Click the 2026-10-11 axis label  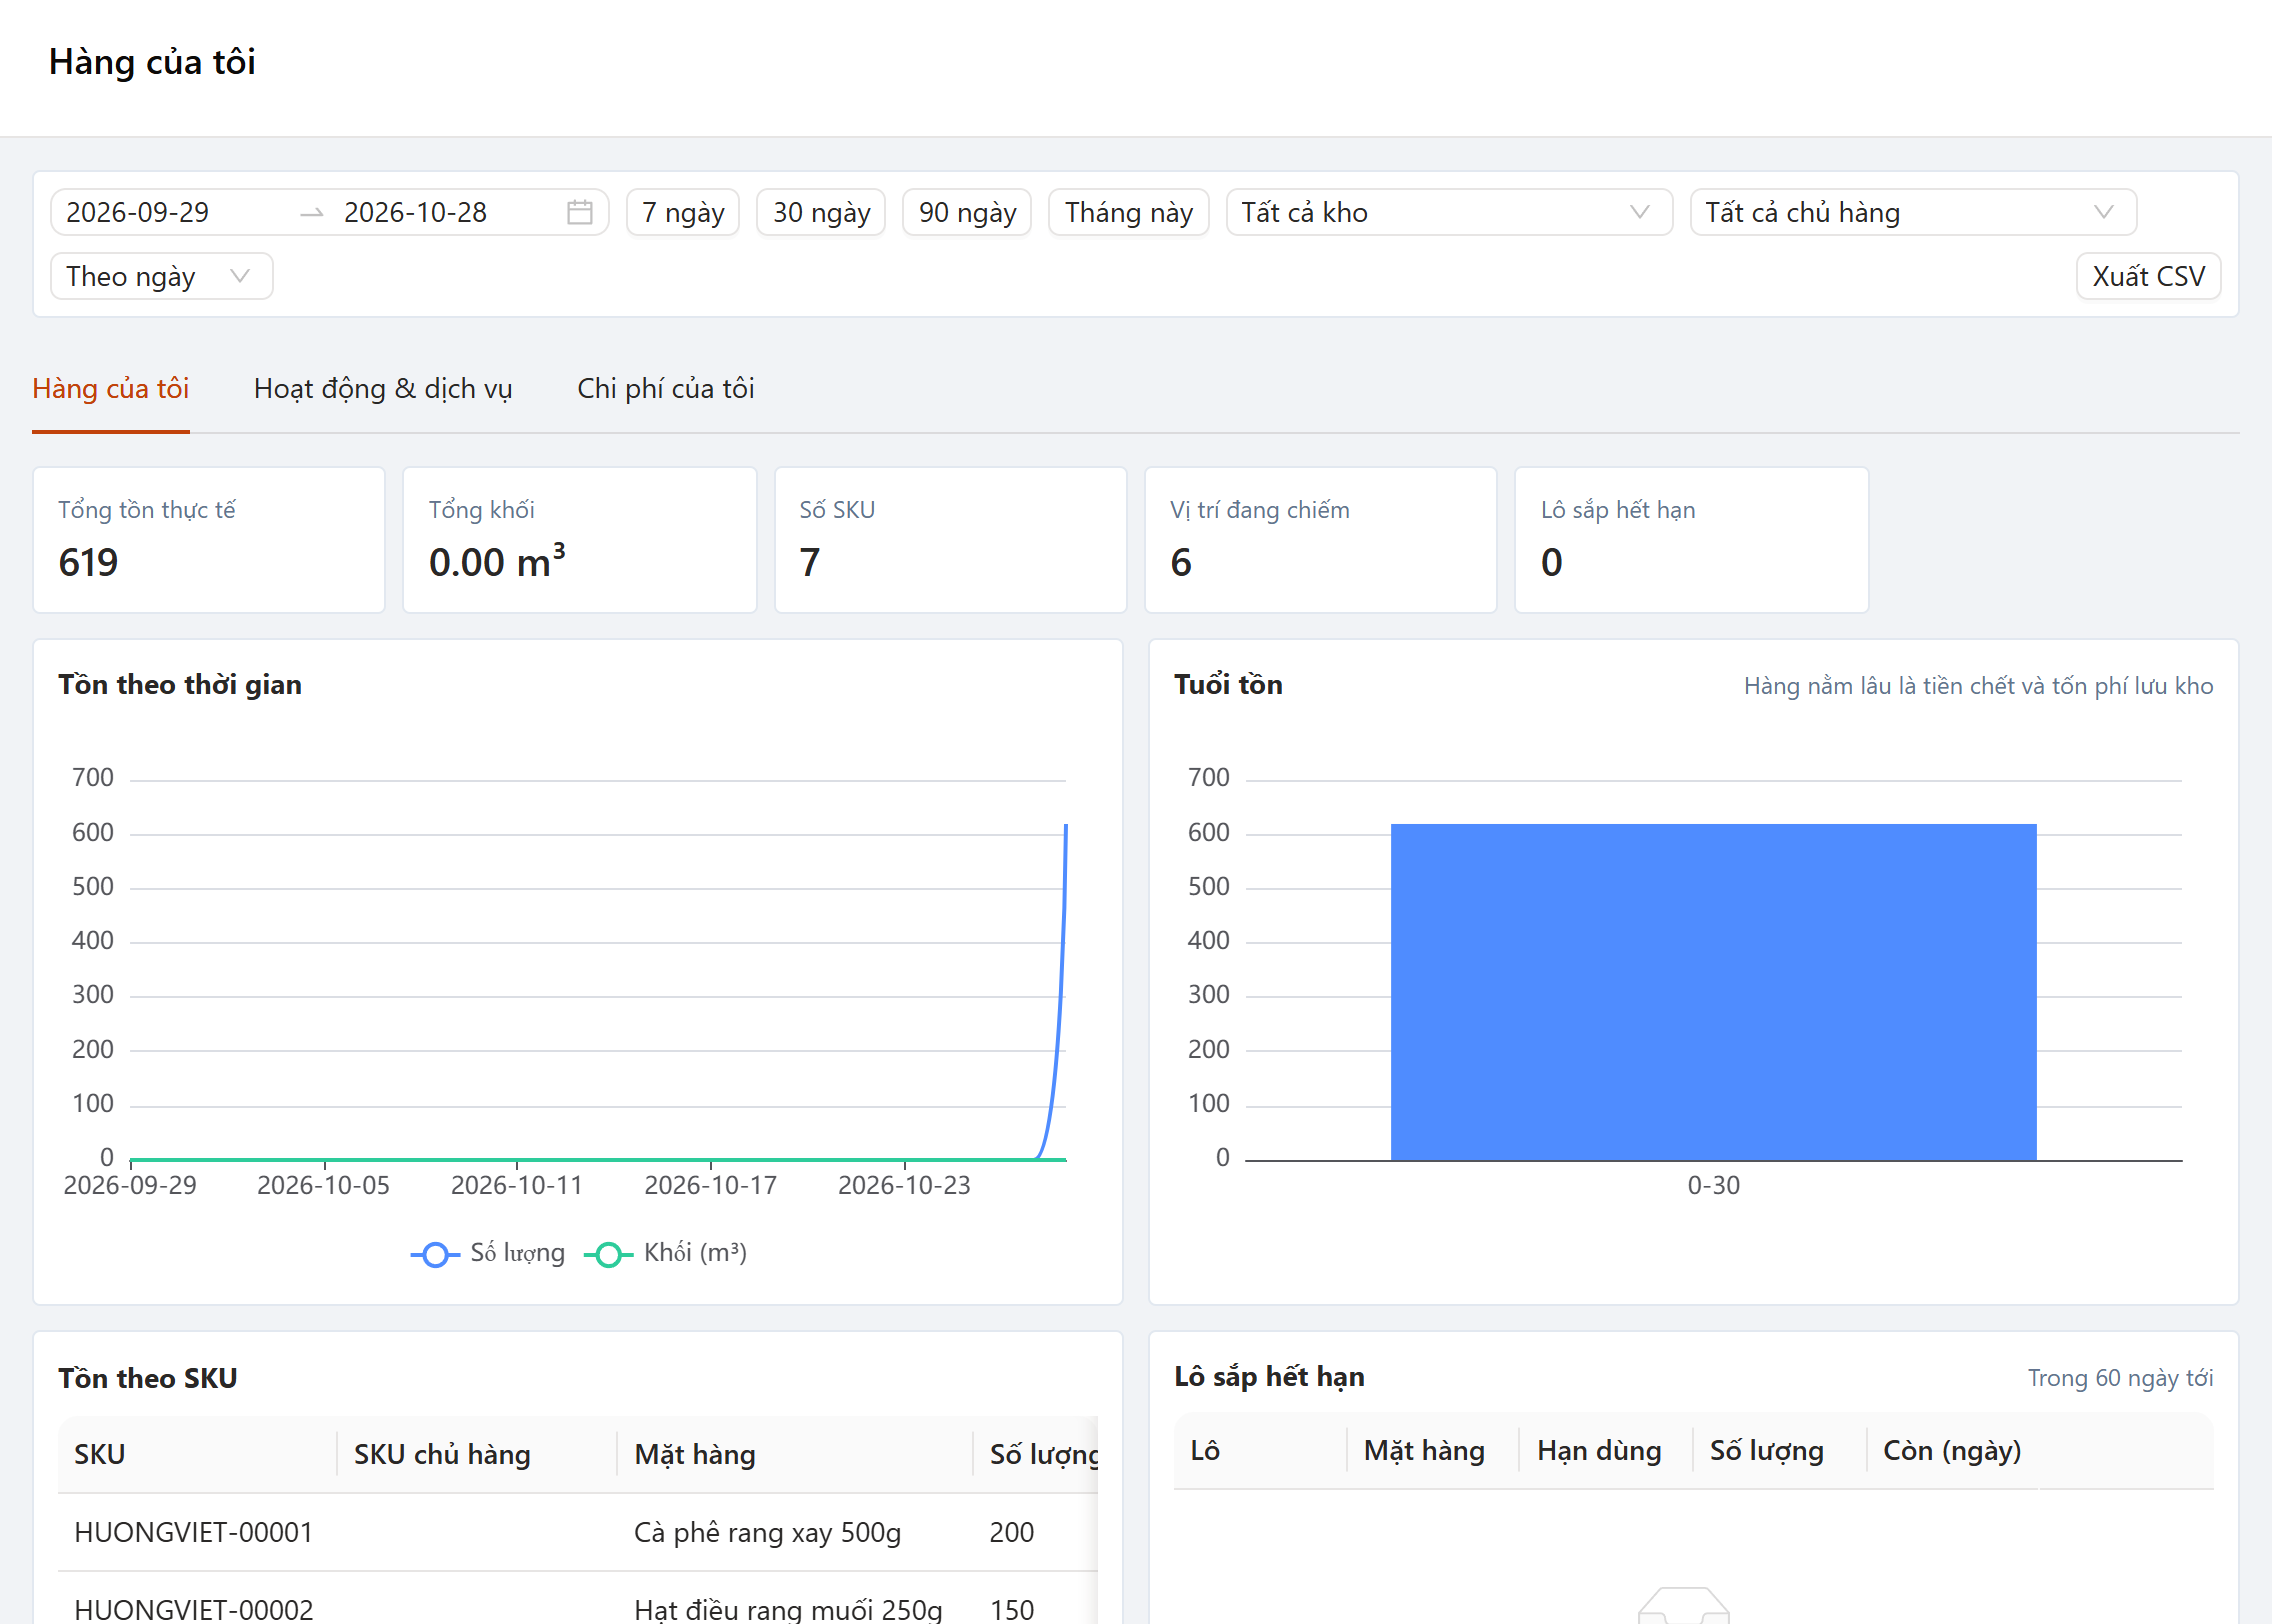coord(517,1186)
